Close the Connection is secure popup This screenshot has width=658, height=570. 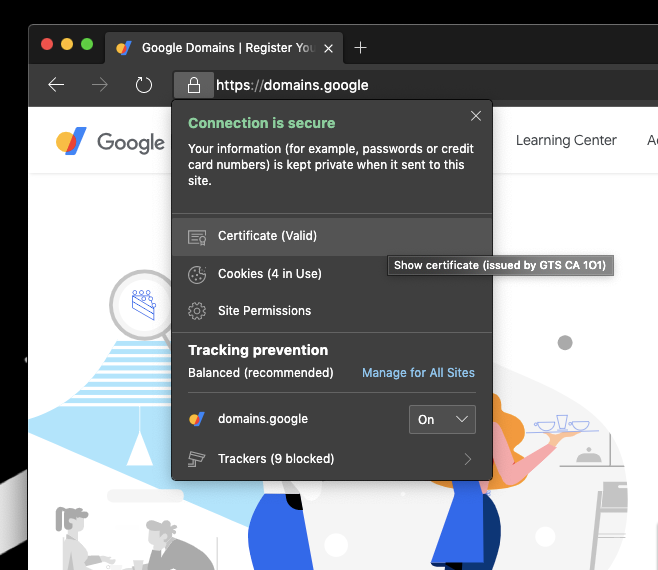(x=475, y=116)
